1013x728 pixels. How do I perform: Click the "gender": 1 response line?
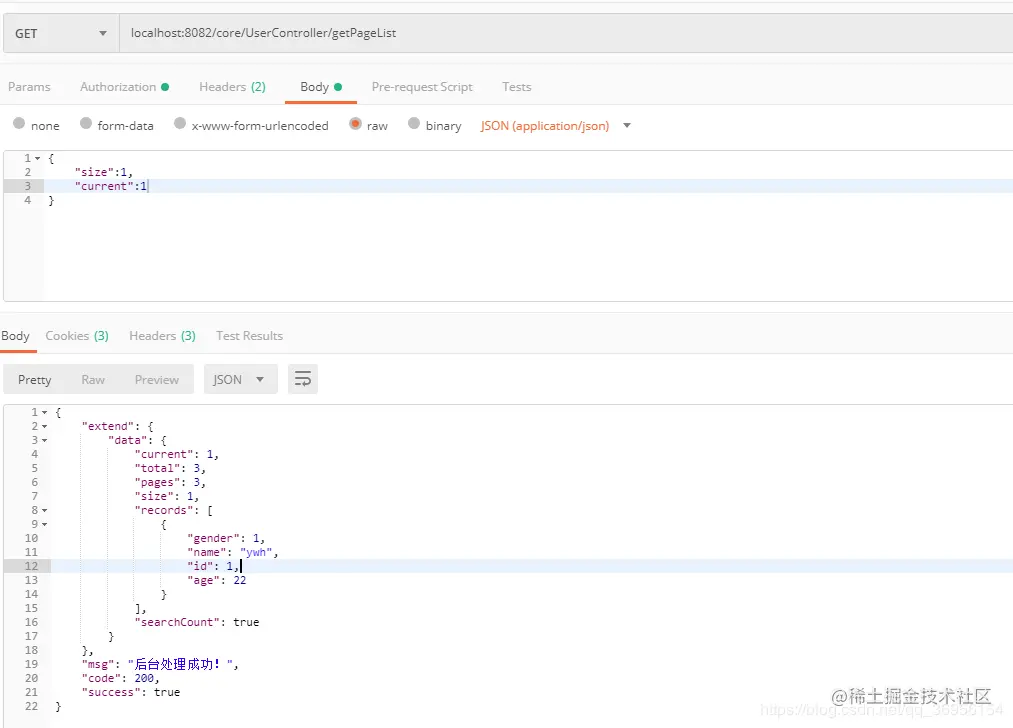226,538
